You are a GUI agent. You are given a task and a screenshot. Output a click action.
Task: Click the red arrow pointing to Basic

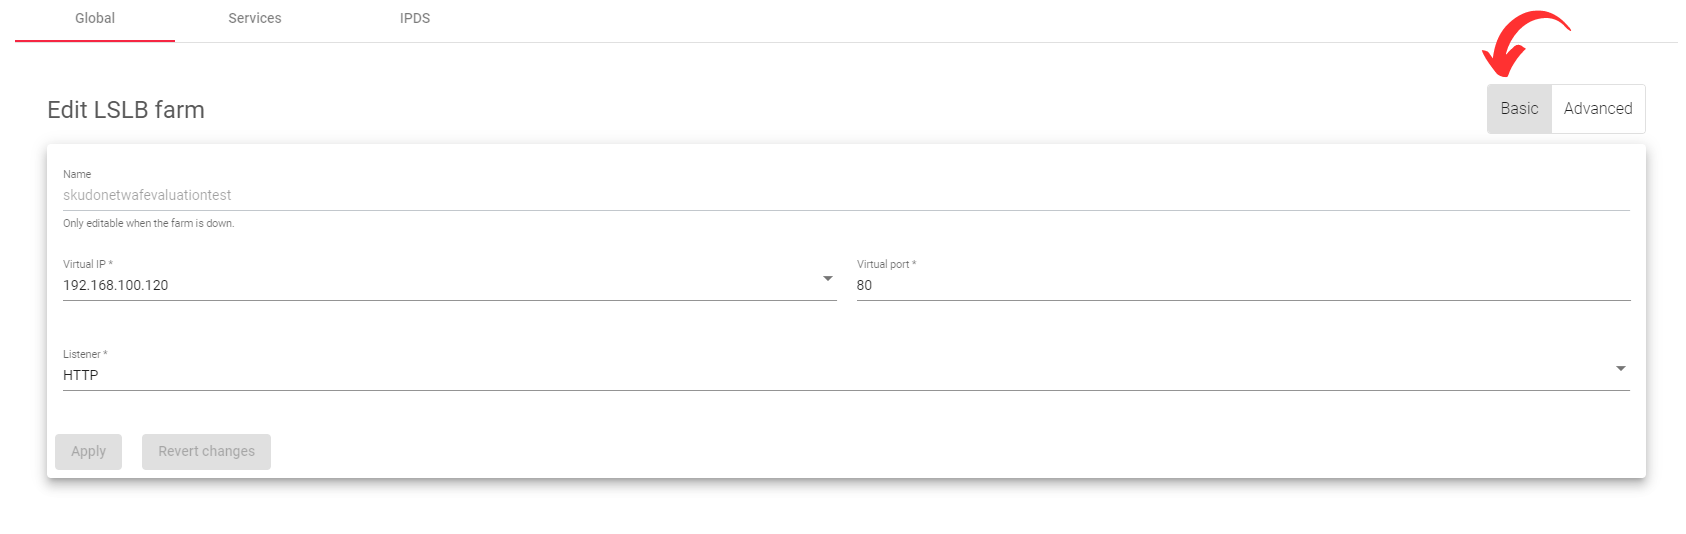click(x=1523, y=43)
